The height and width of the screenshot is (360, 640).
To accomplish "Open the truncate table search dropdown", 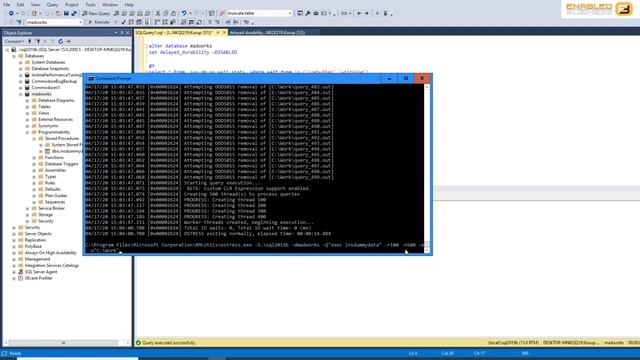I will [290, 13].
